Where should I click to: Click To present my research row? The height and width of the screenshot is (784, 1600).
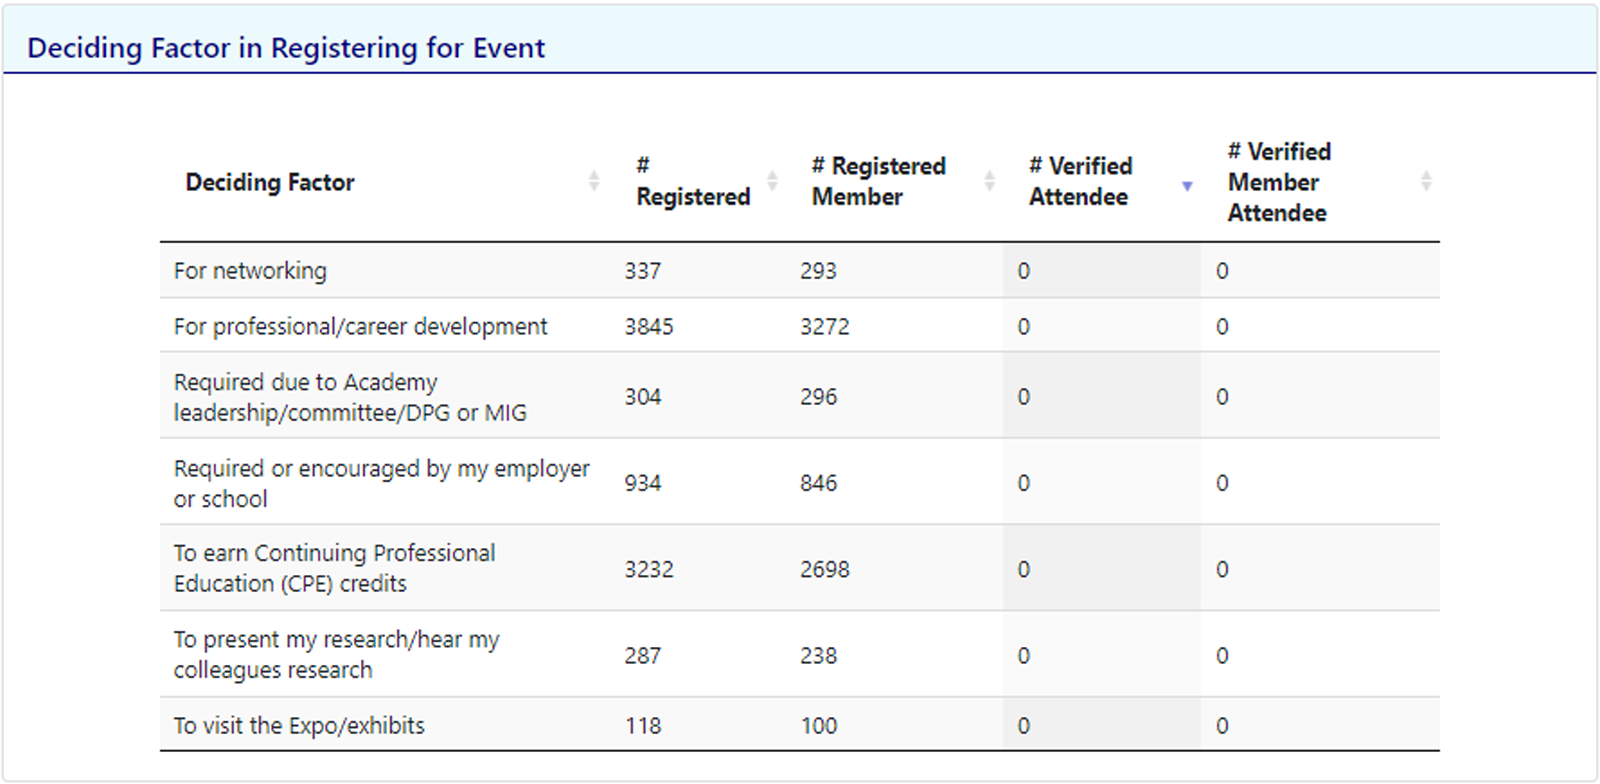coord(799,654)
